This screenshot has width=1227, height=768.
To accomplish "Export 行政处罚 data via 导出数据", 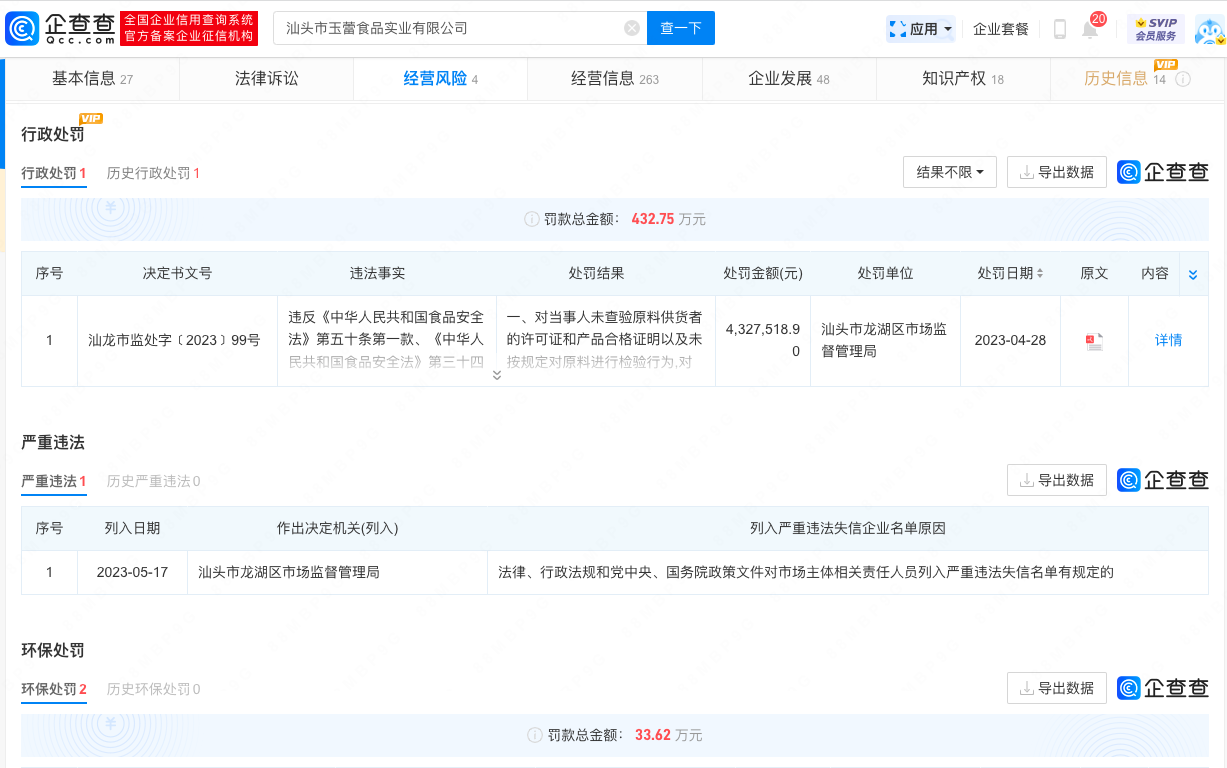I will point(1057,172).
